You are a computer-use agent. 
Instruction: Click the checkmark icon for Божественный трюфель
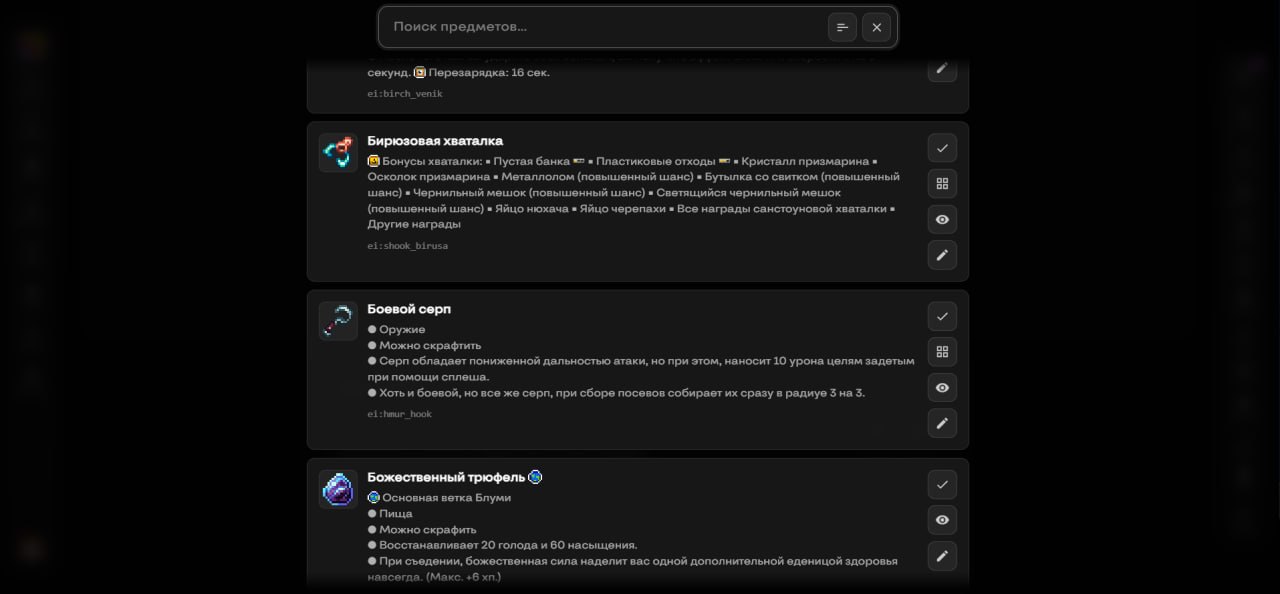coord(942,484)
